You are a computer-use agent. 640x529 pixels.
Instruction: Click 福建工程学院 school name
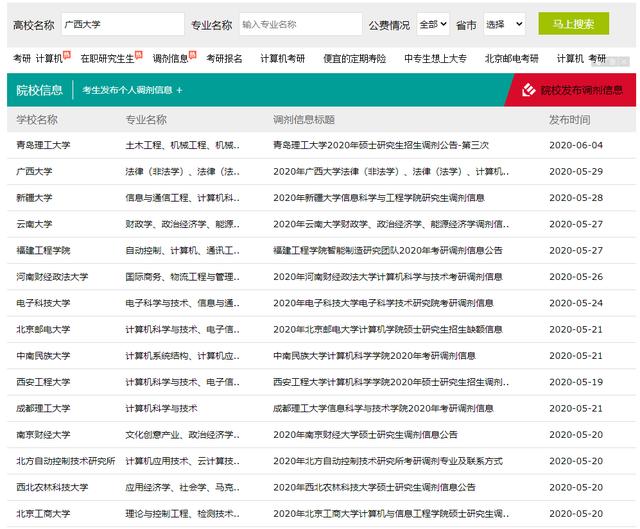(43, 250)
